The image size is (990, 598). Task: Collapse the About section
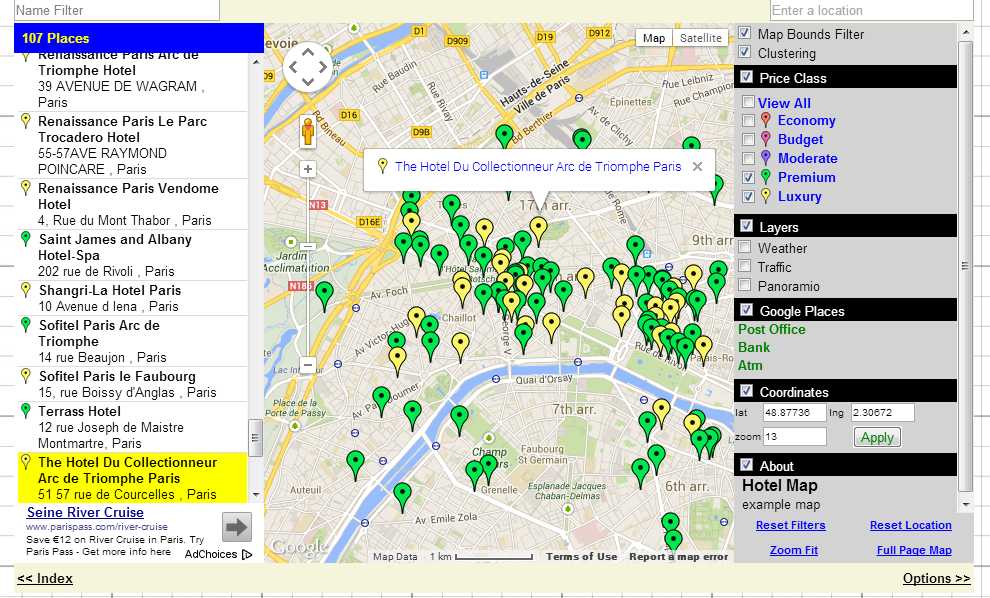[746, 465]
